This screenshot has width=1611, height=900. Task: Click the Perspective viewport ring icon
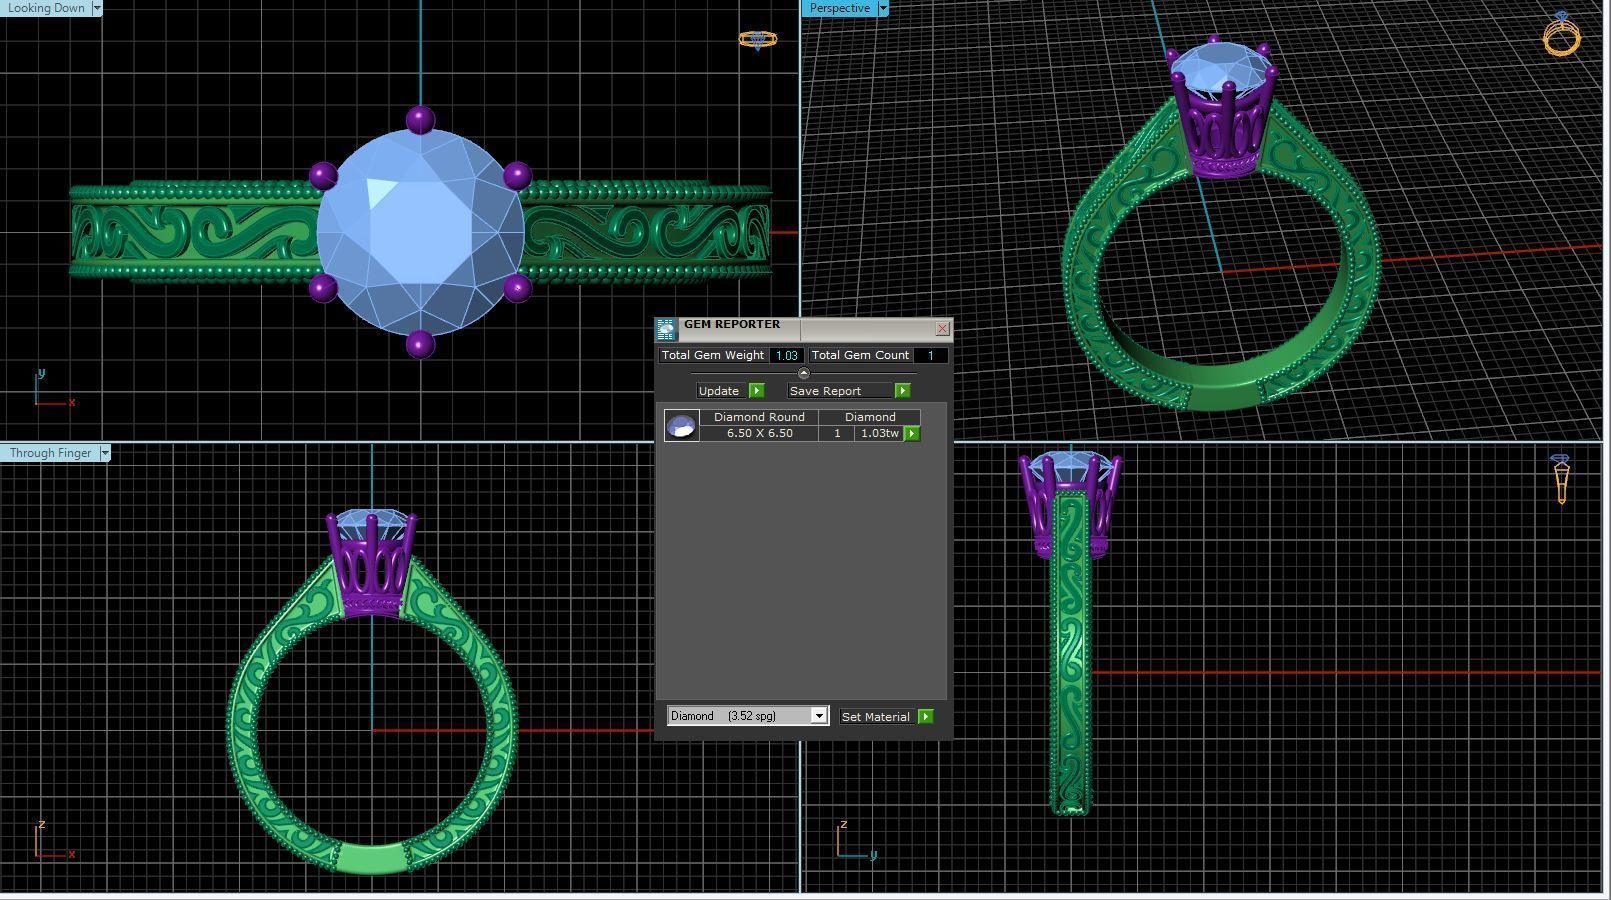coord(1562,34)
